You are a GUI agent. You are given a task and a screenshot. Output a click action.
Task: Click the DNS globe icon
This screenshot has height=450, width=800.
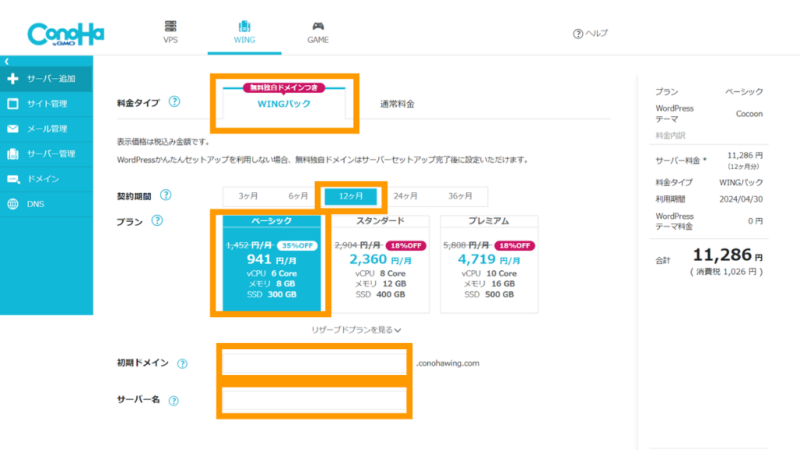[x=13, y=204]
